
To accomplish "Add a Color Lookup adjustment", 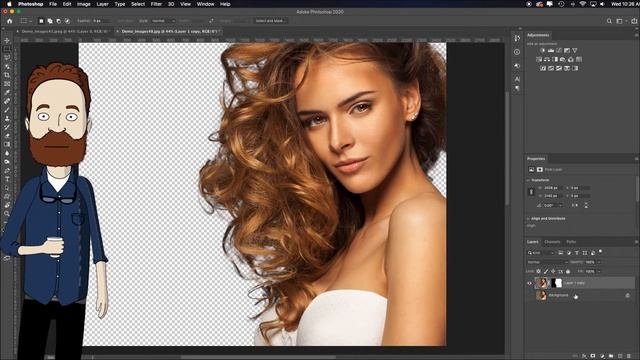I will click(x=579, y=60).
